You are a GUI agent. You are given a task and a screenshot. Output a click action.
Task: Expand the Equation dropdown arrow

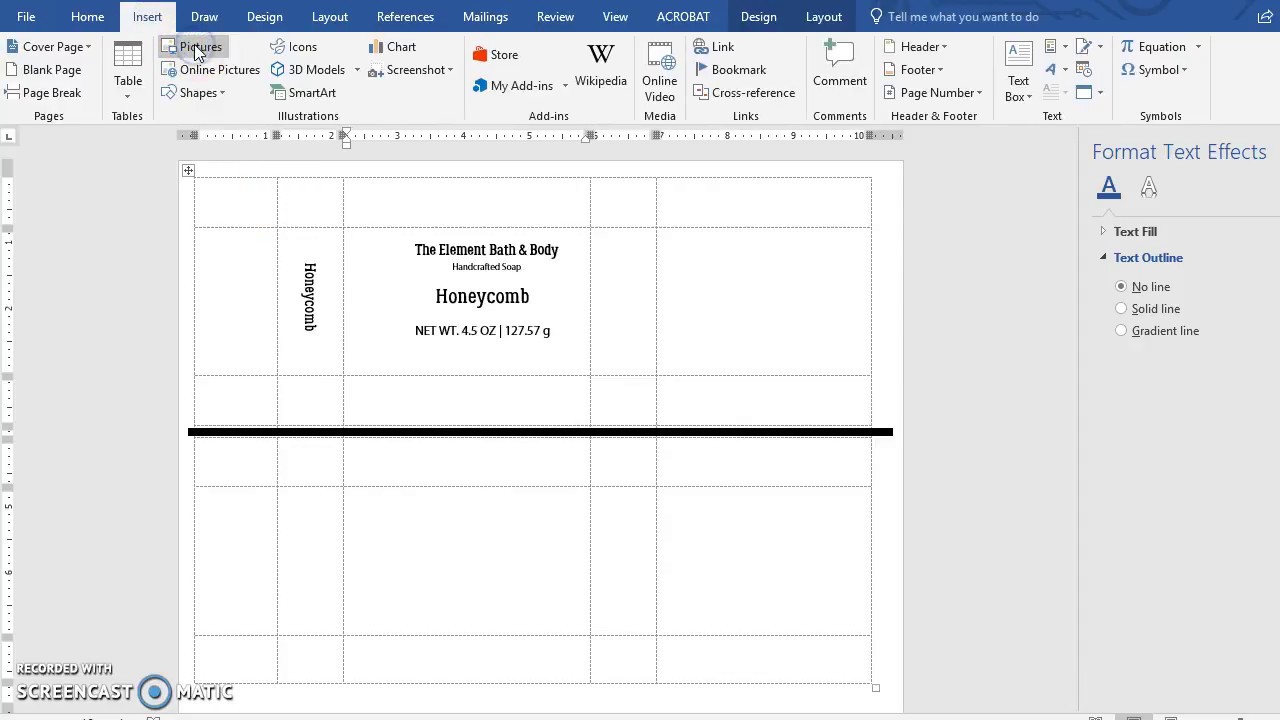(x=1198, y=47)
